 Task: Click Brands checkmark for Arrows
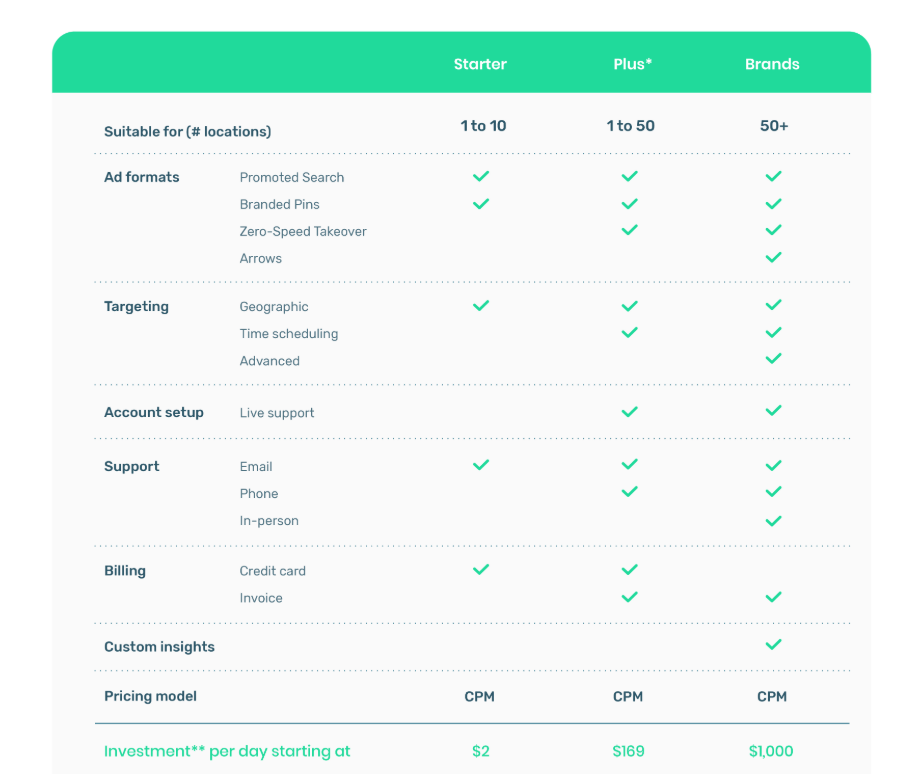click(x=772, y=257)
